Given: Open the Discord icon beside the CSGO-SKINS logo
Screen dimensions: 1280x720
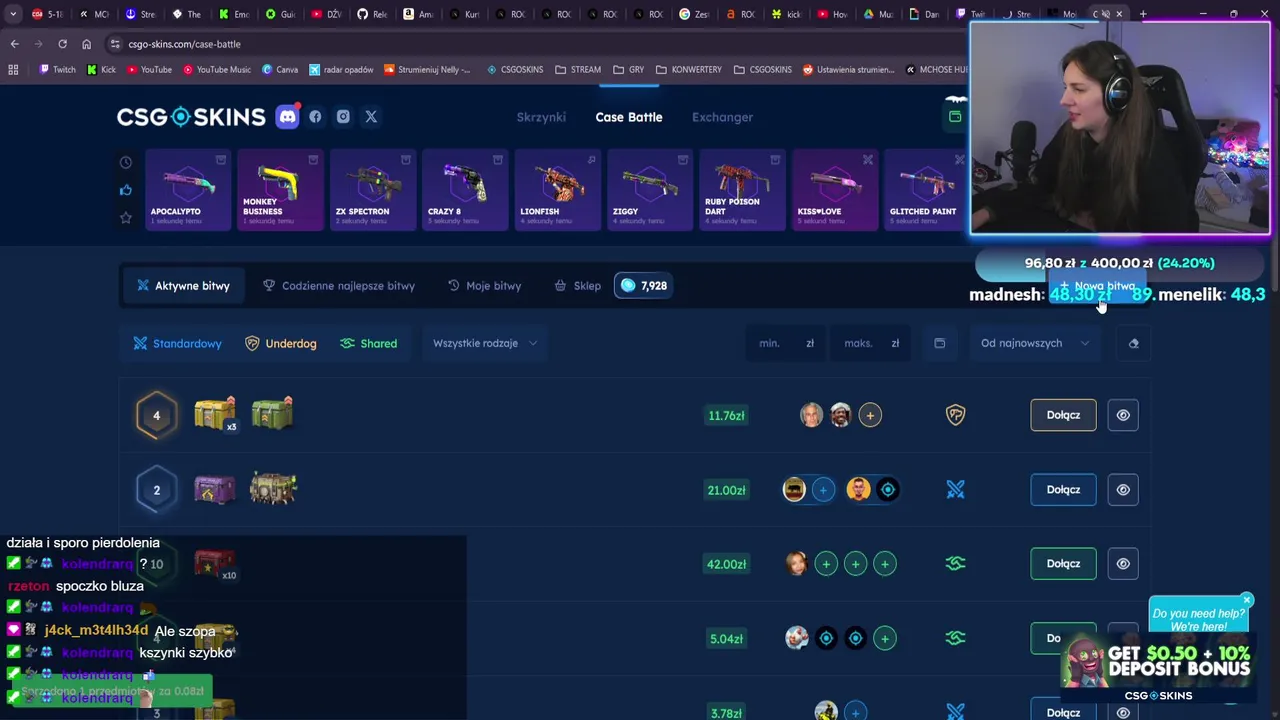Looking at the screenshot, I should [287, 117].
